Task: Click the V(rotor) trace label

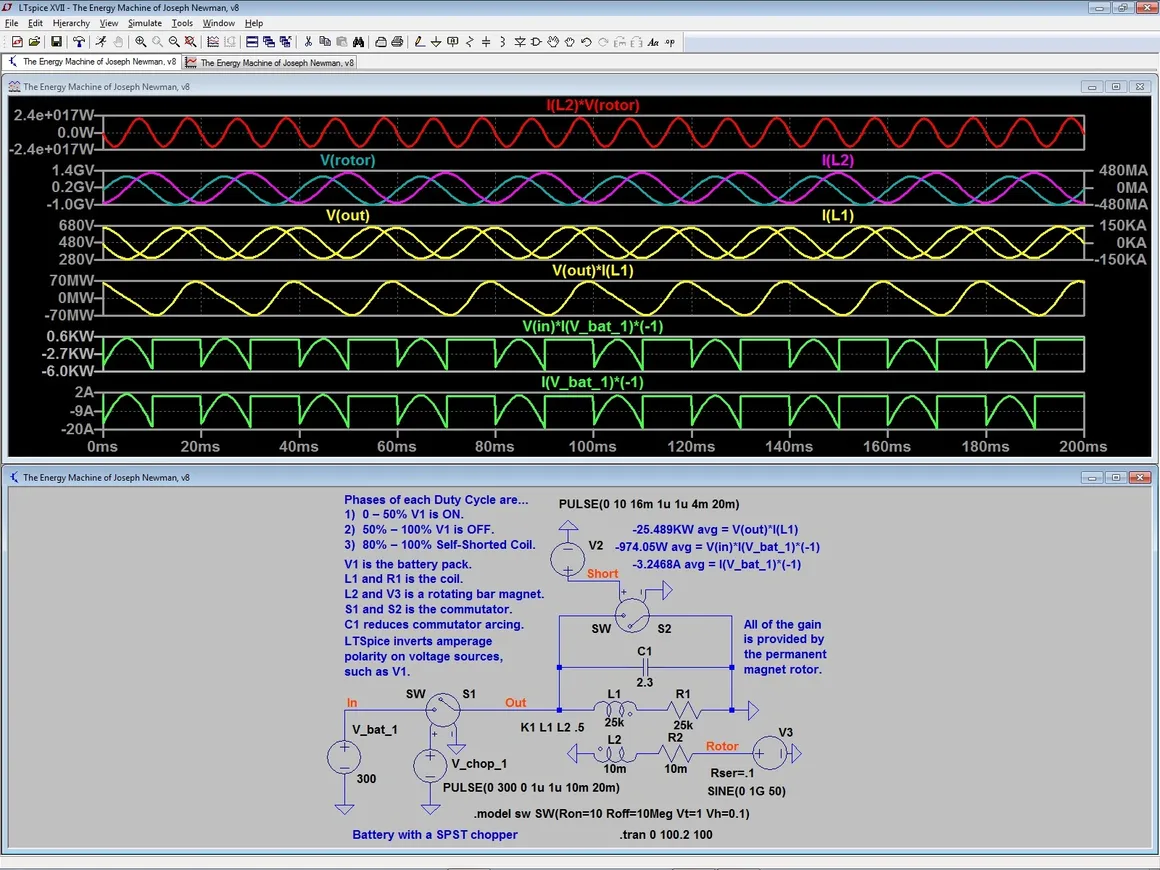Action: [350, 160]
